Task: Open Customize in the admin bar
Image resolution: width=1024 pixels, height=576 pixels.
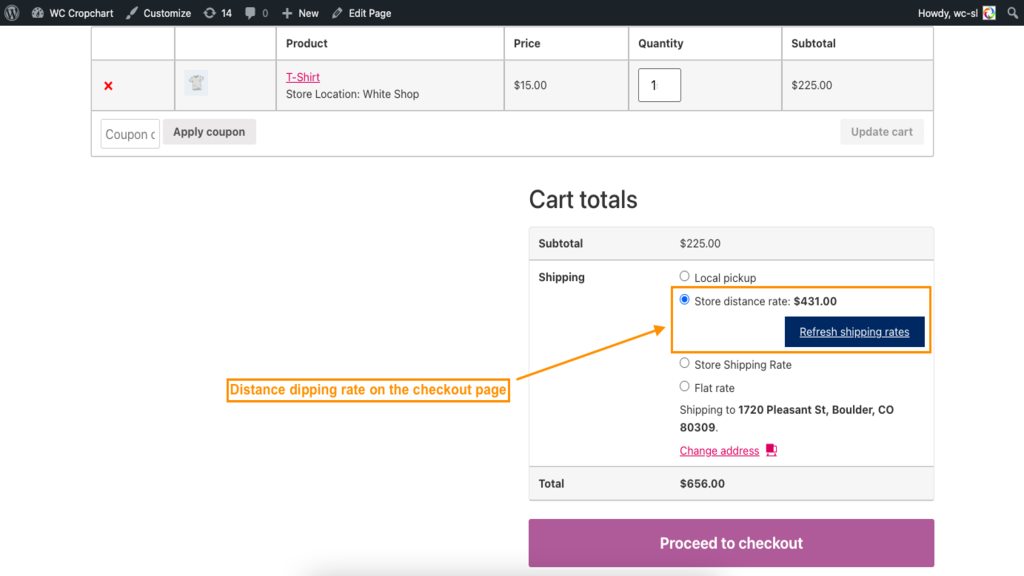Action: (159, 13)
